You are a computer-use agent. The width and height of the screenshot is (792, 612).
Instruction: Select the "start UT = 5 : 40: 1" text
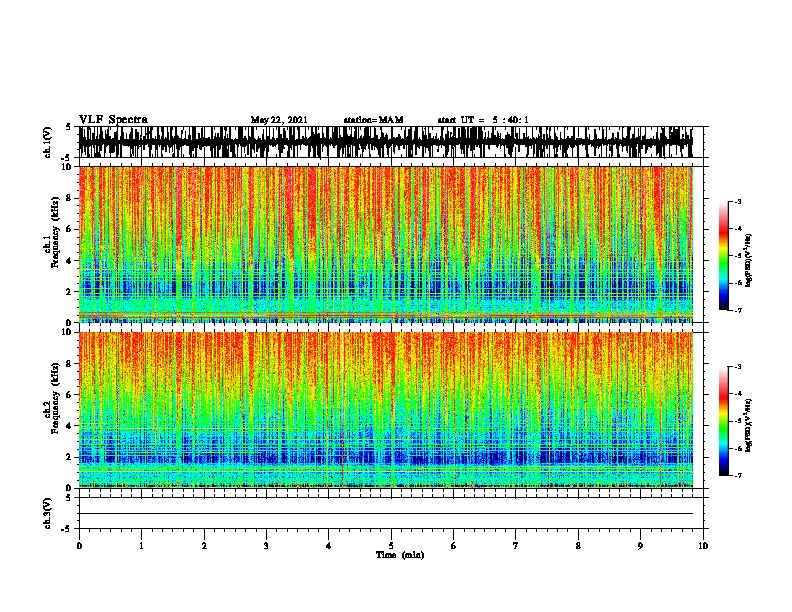pyautogui.click(x=483, y=120)
